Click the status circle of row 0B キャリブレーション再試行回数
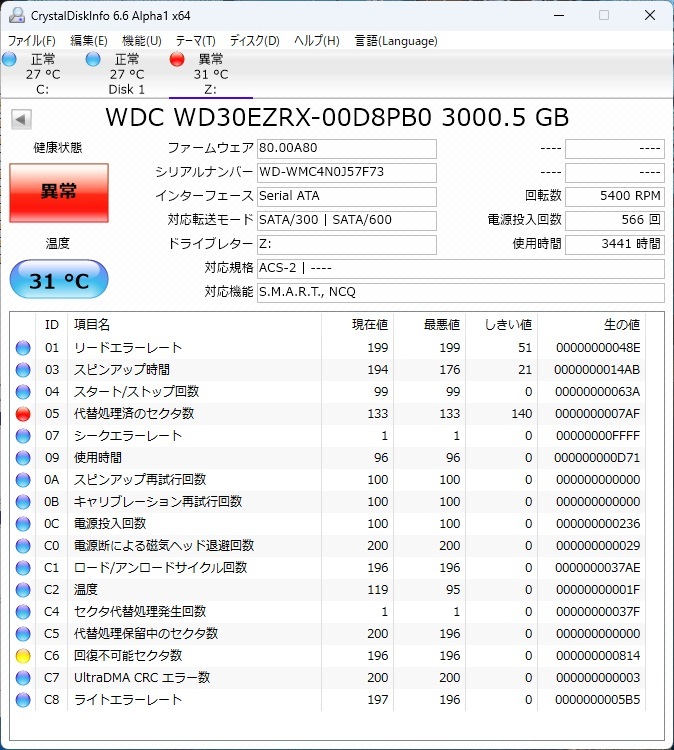The width and height of the screenshot is (674, 750). pos(23,502)
